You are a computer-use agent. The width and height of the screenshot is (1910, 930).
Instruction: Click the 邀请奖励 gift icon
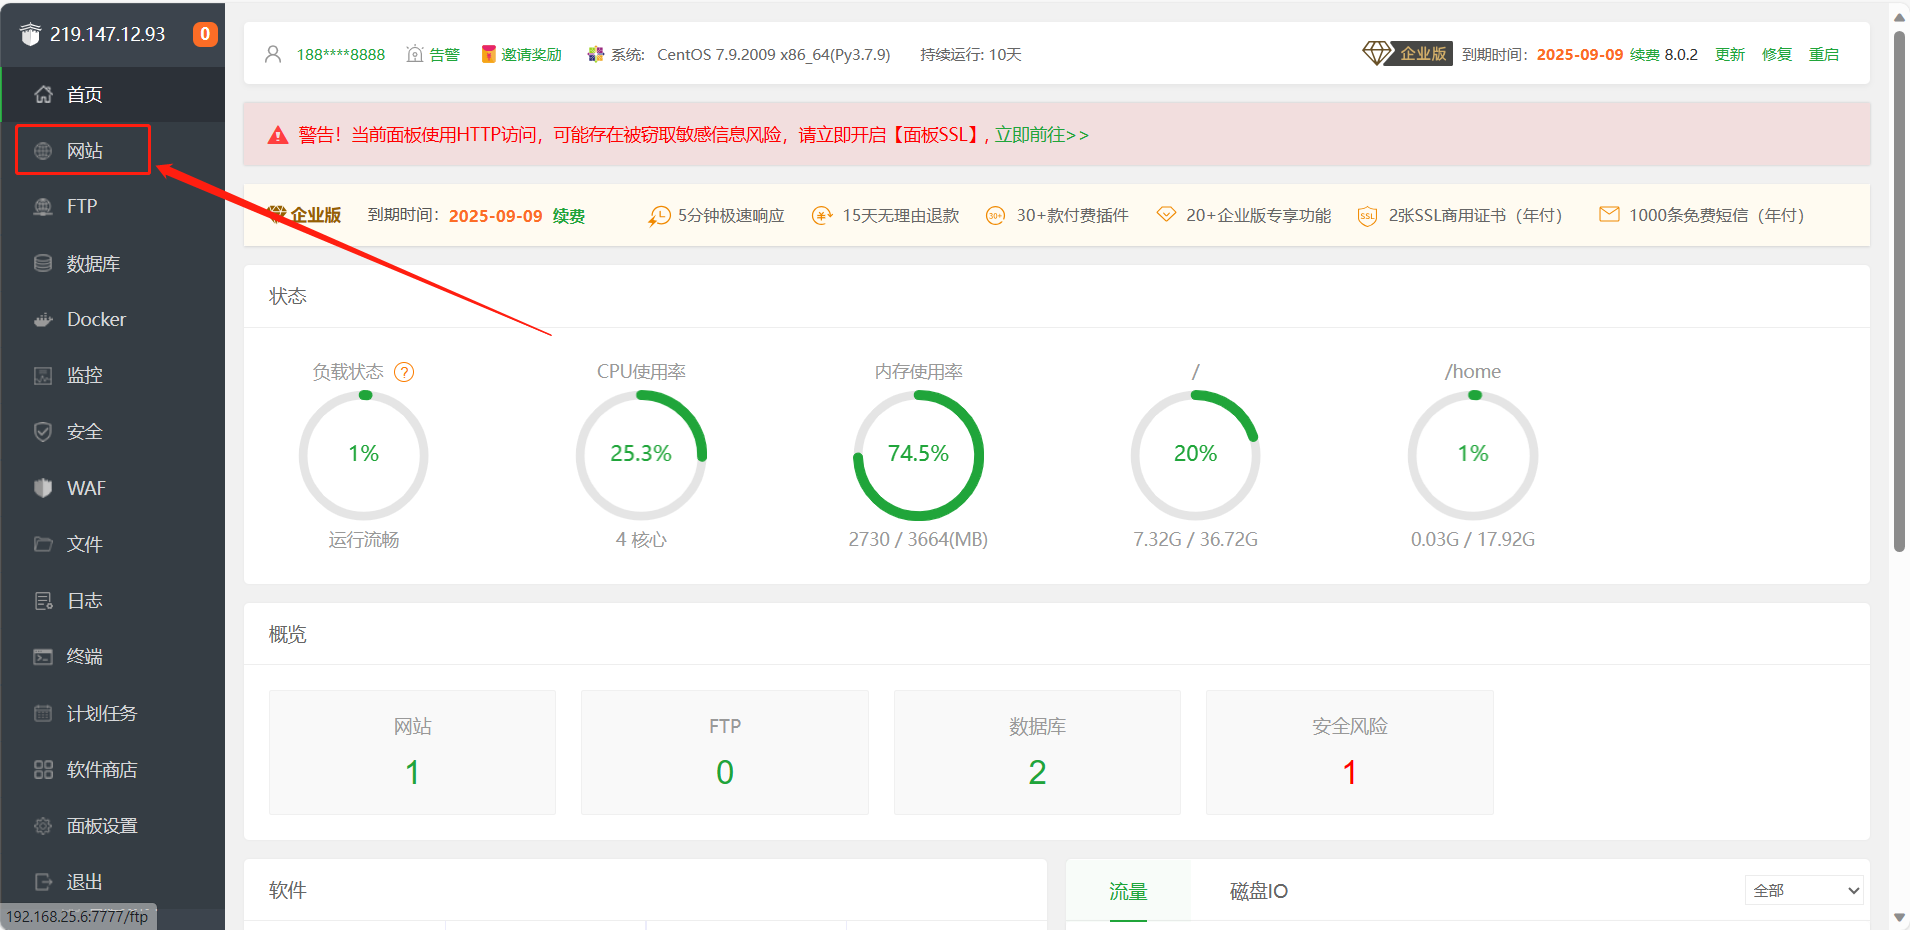click(x=489, y=54)
